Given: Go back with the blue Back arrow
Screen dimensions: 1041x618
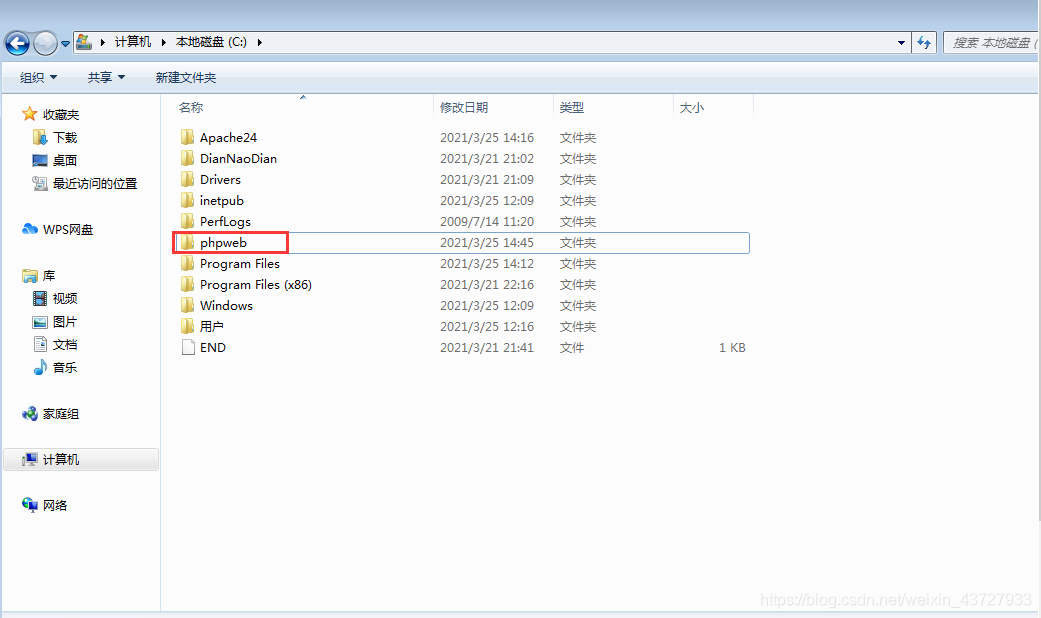Looking at the screenshot, I should tap(17, 44).
